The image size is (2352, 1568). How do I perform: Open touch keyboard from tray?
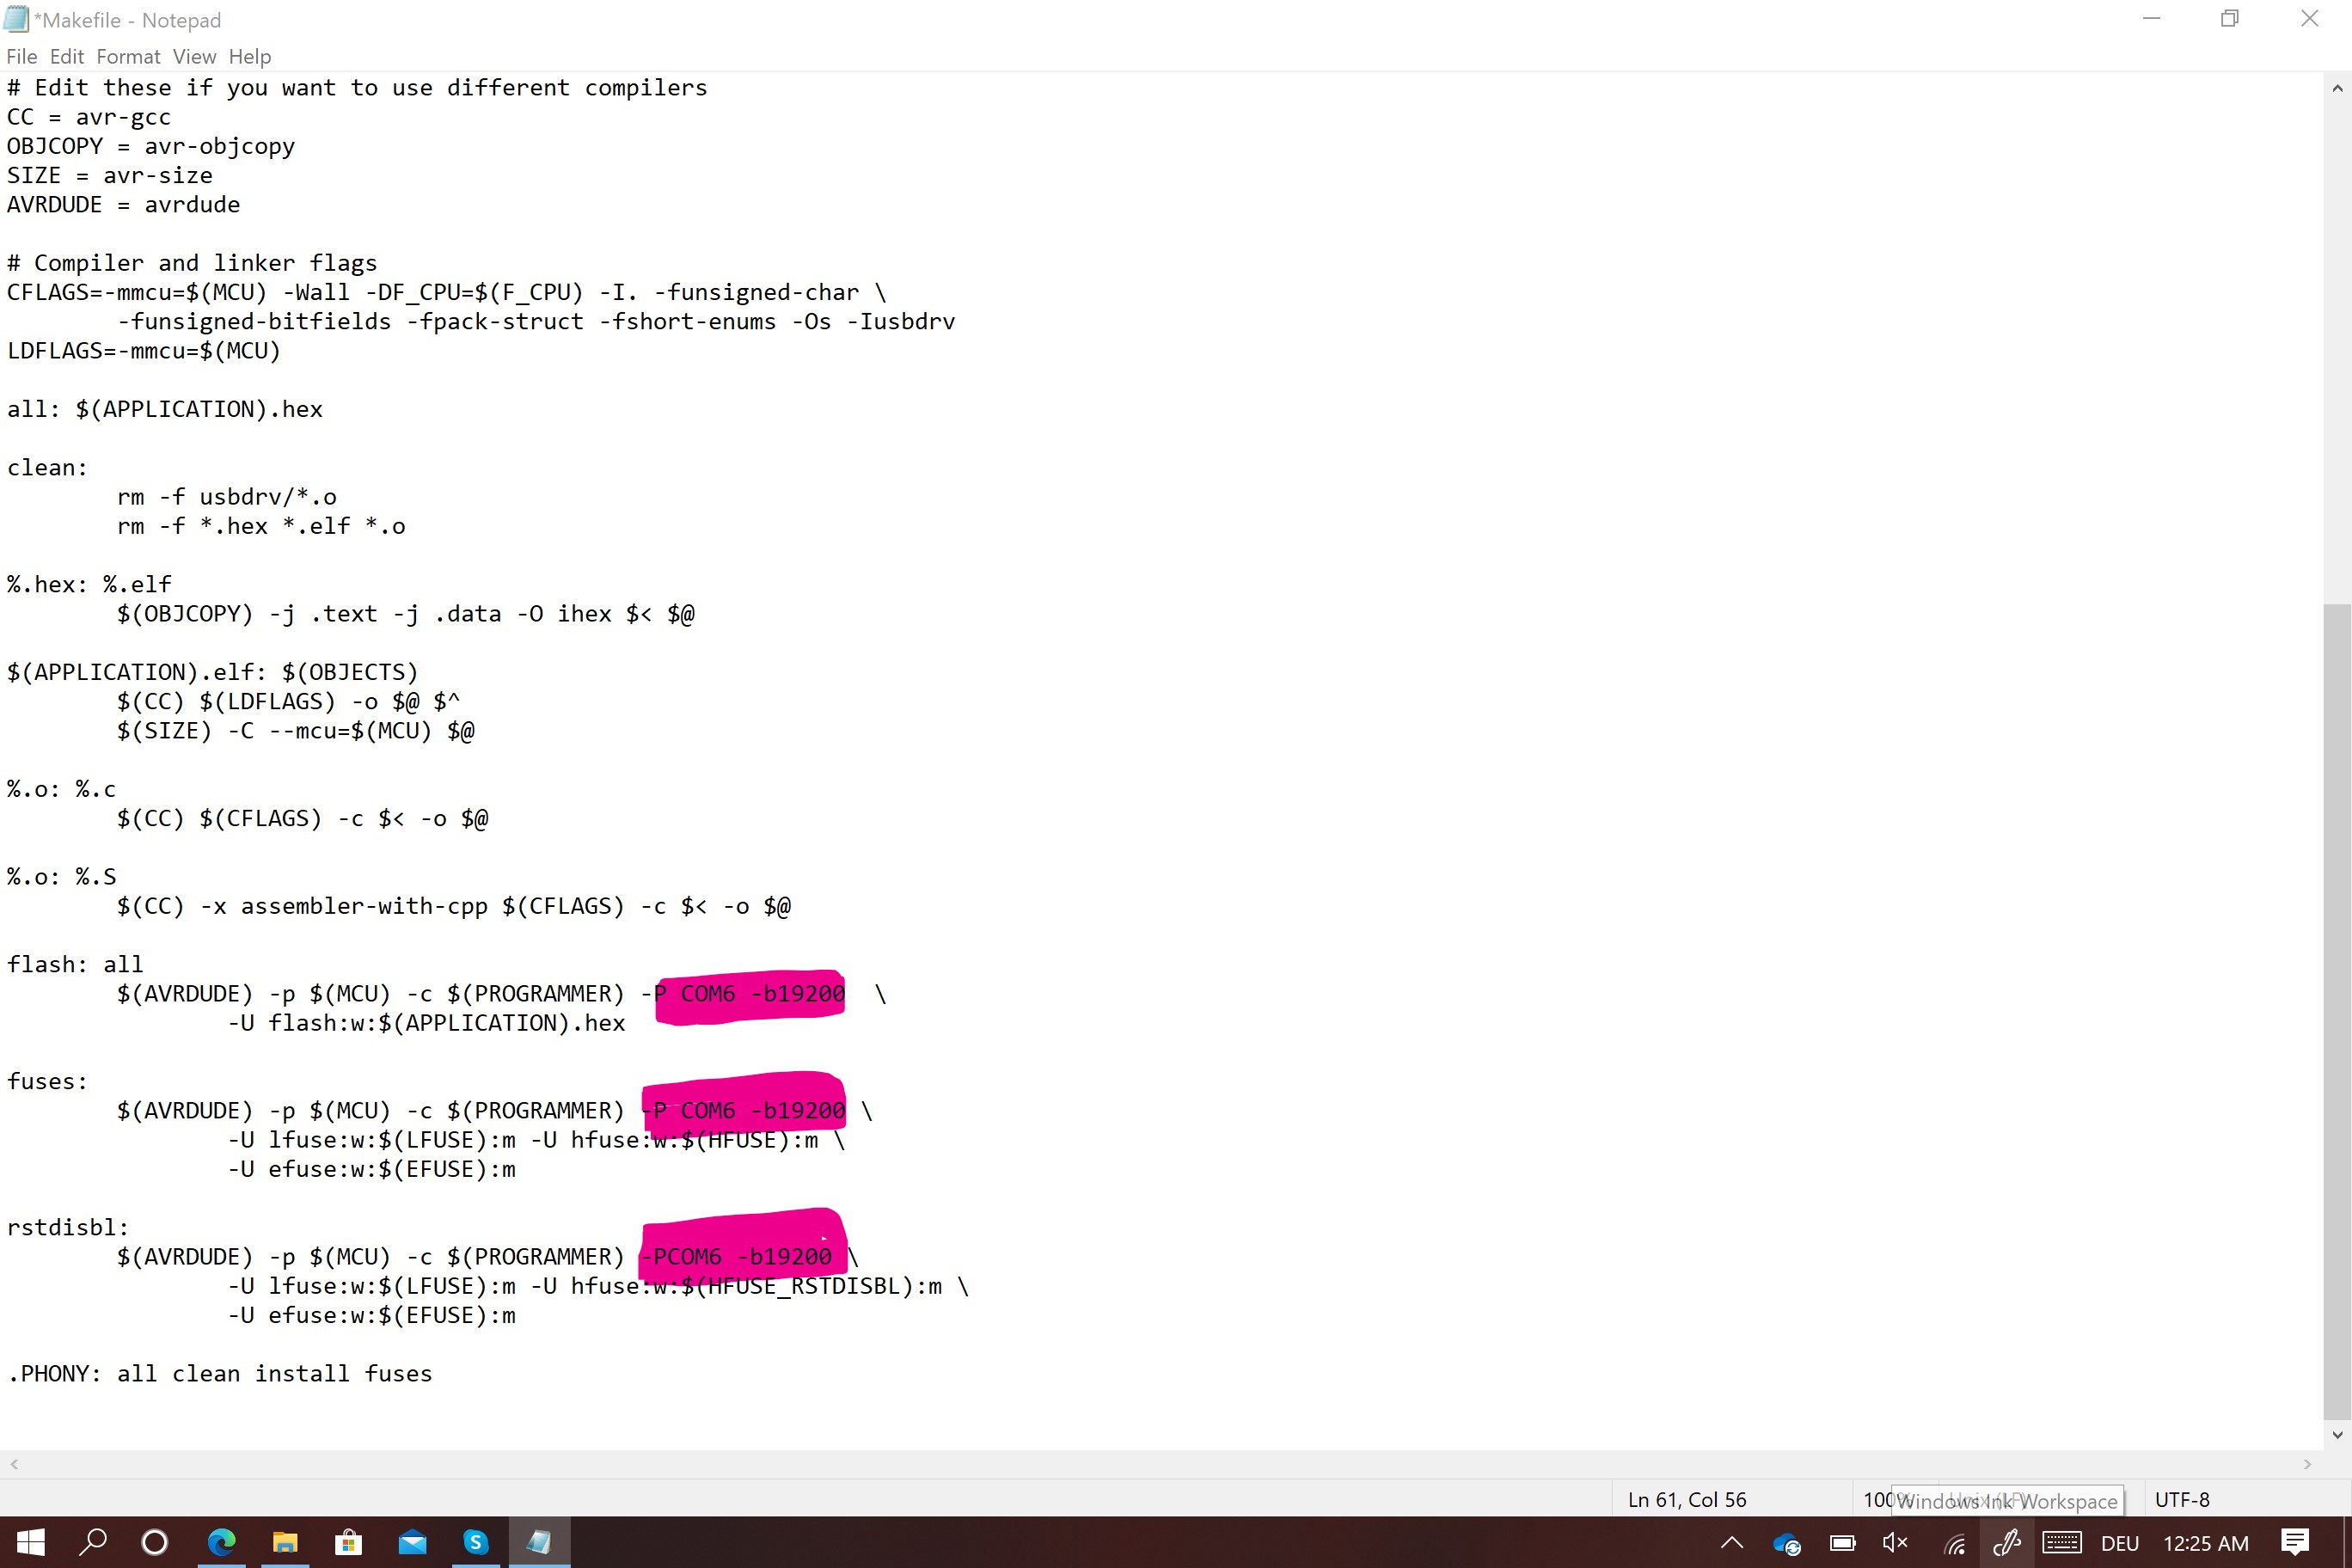(2062, 1543)
